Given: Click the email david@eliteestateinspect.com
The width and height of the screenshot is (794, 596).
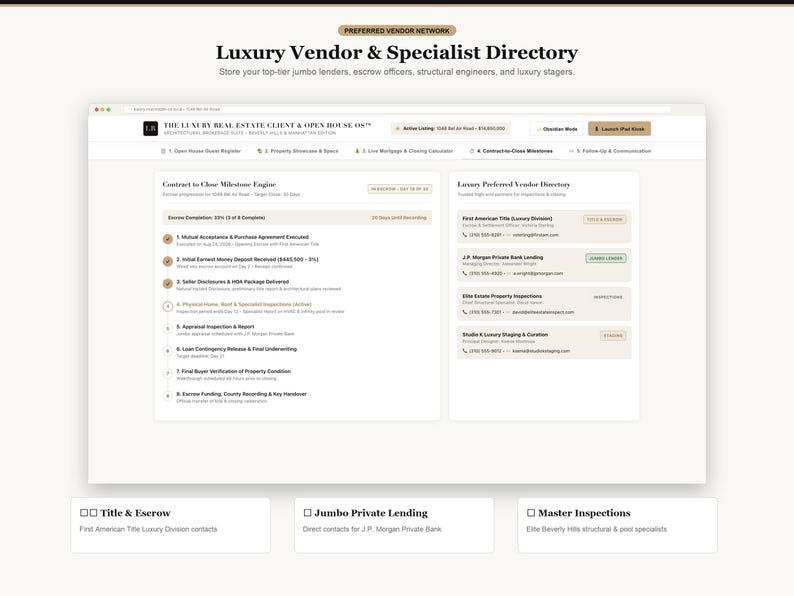Looking at the screenshot, I should (543, 312).
